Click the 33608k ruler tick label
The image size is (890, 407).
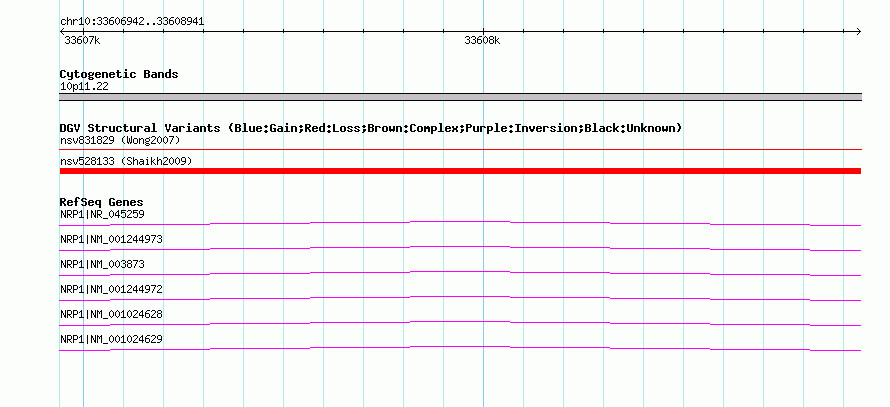tap(482, 40)
